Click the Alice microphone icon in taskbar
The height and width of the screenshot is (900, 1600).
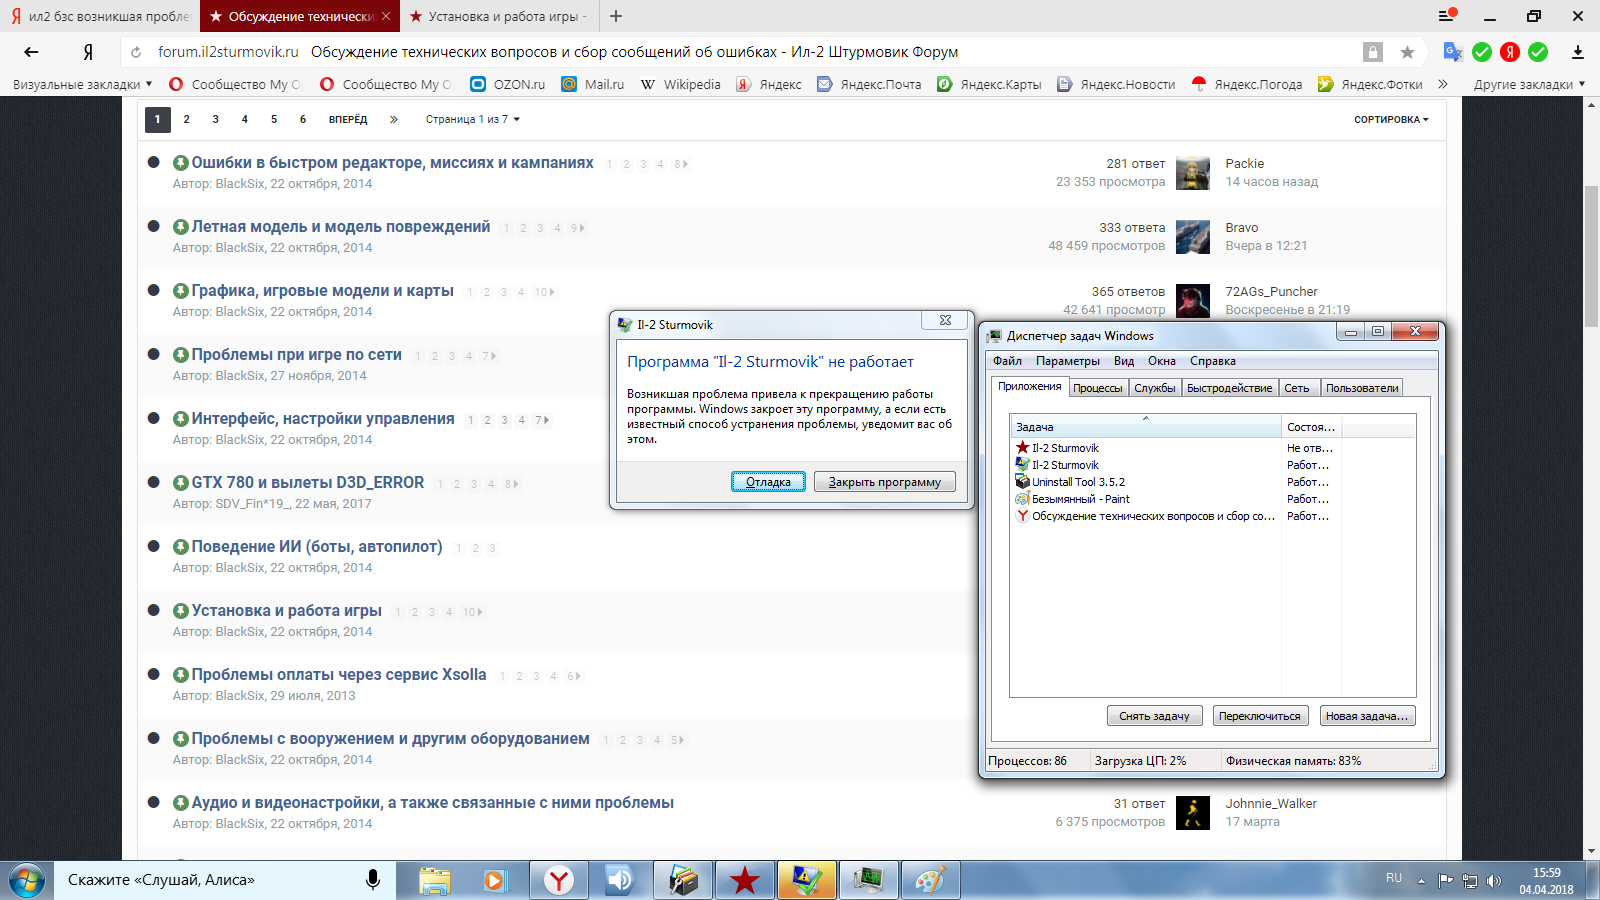[373, 880]
